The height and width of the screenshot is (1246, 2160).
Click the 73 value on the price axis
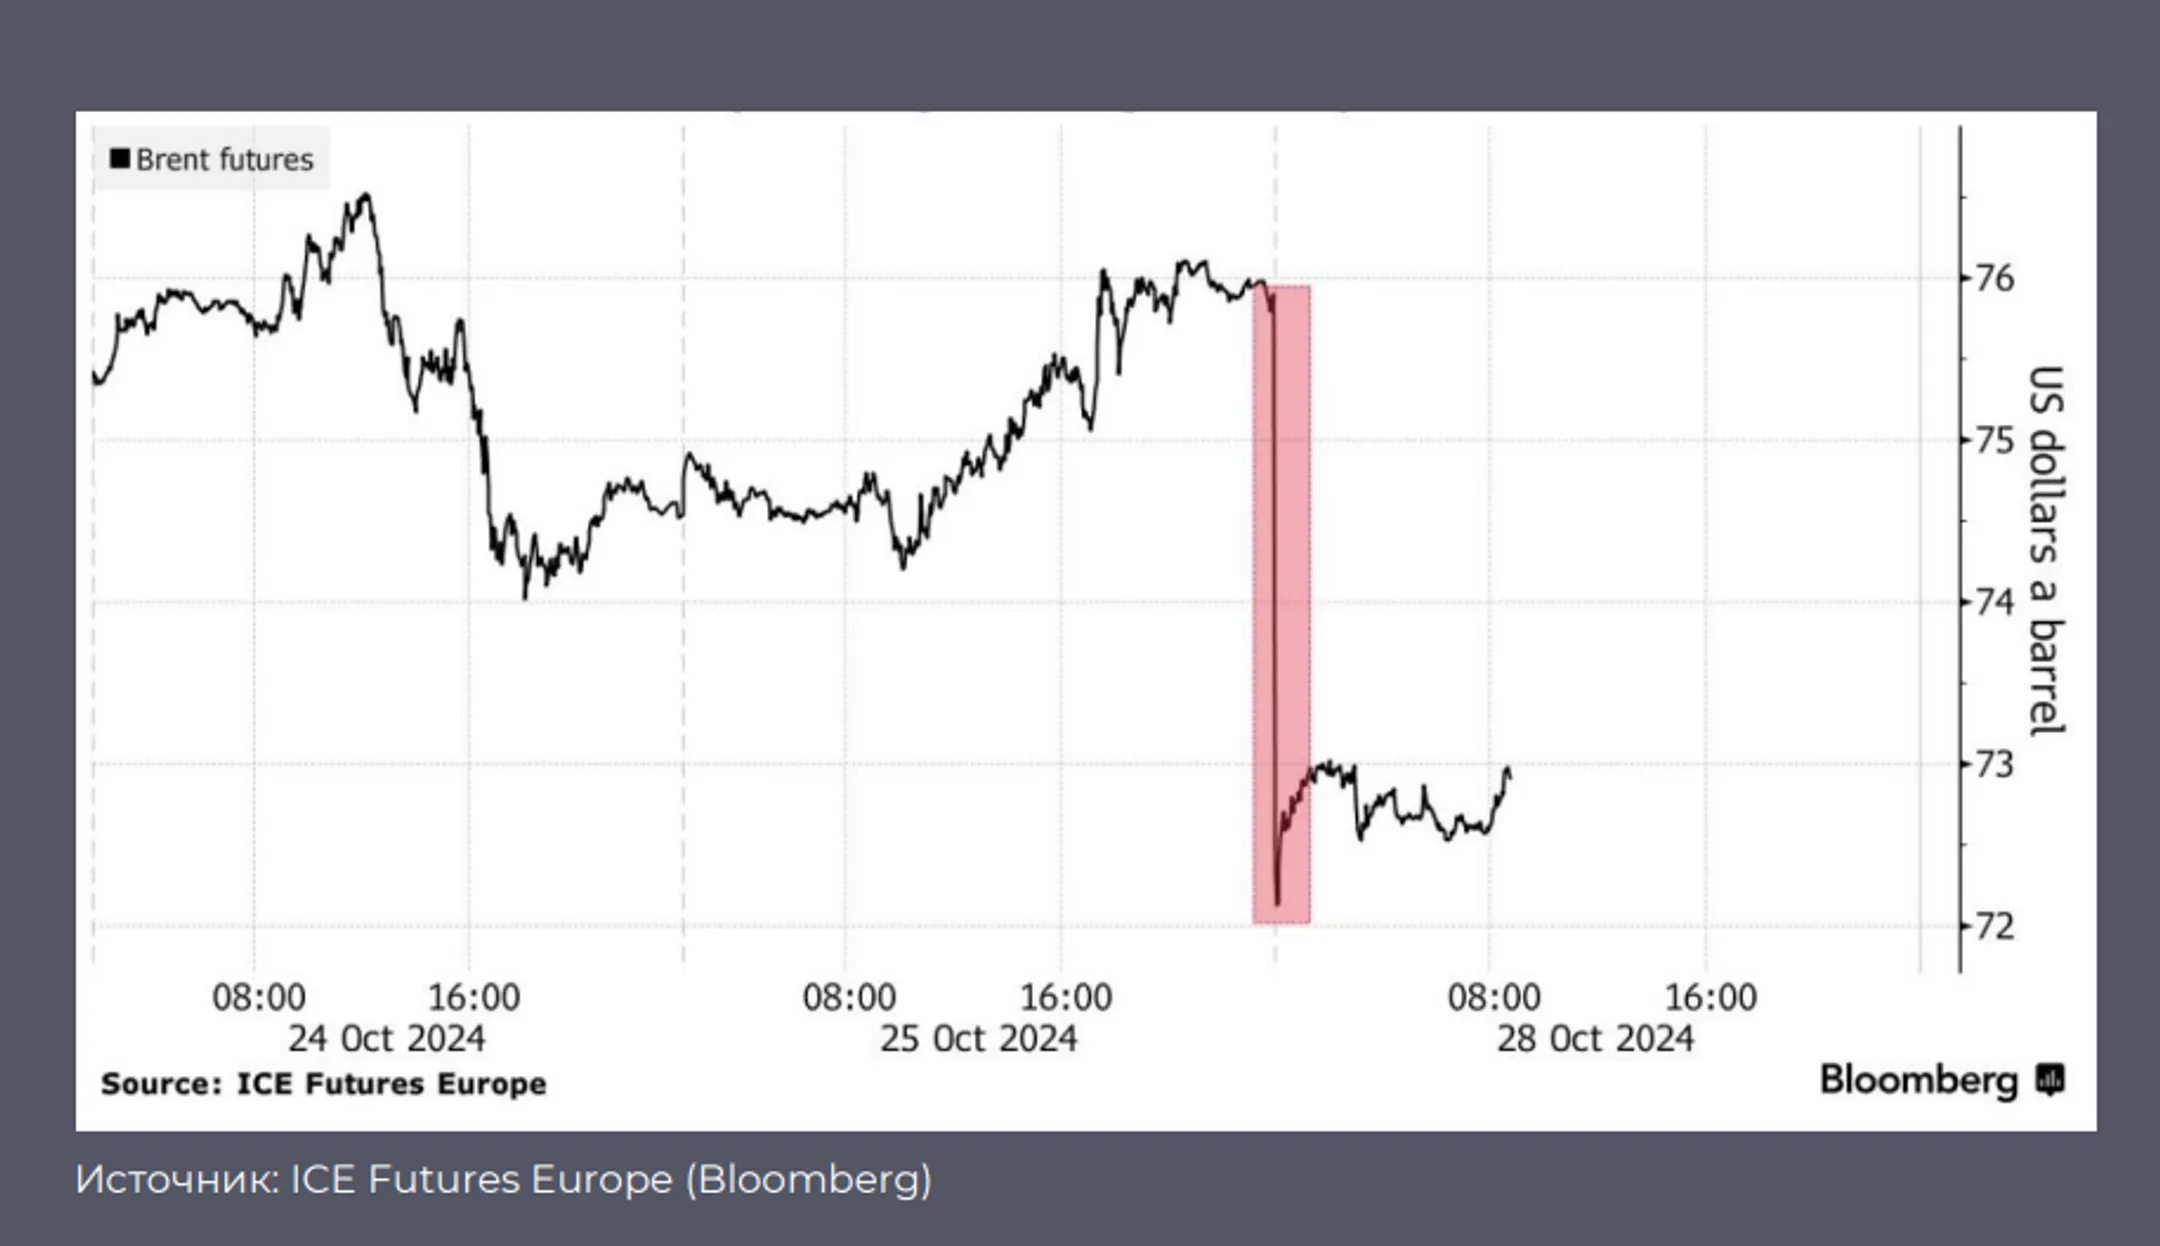click(1994, 764)
